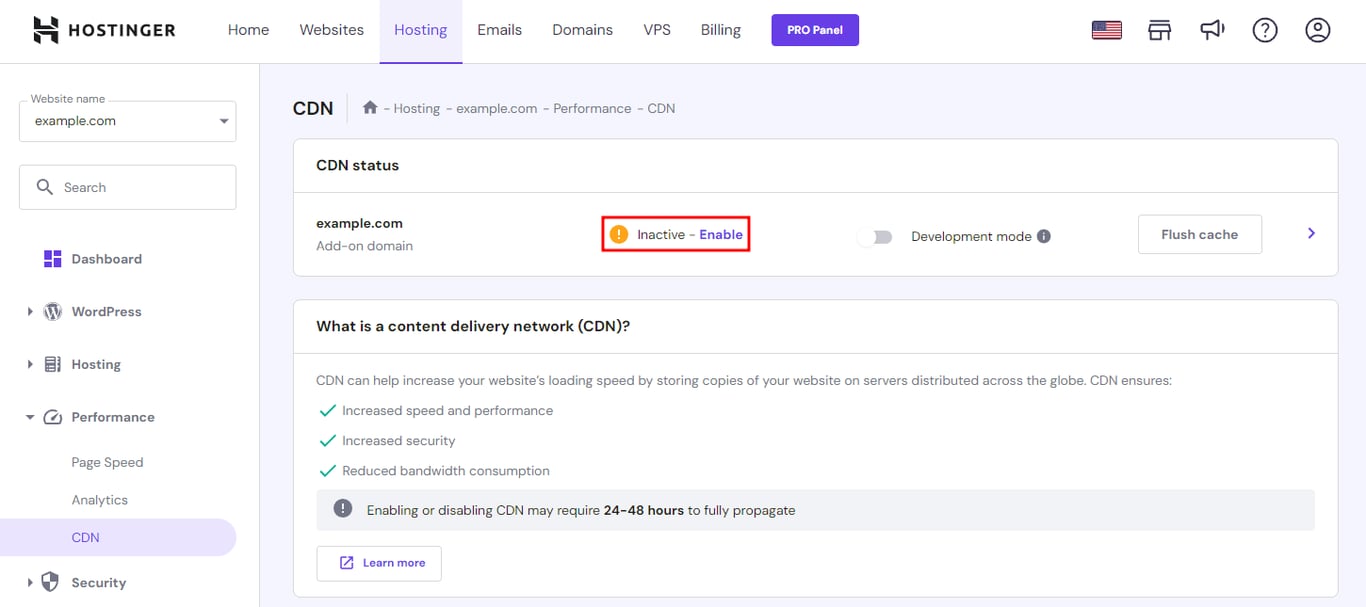Click the Development mode info tooltip icon
Image resolution: width=1366 pixels, height=607 pixels.
pos(1044,236)
